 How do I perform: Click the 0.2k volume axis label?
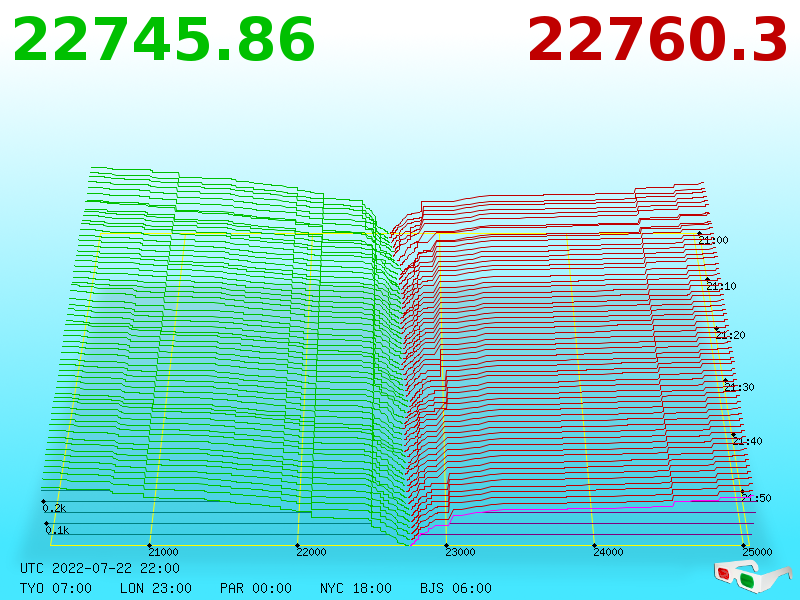click(54, 508)
